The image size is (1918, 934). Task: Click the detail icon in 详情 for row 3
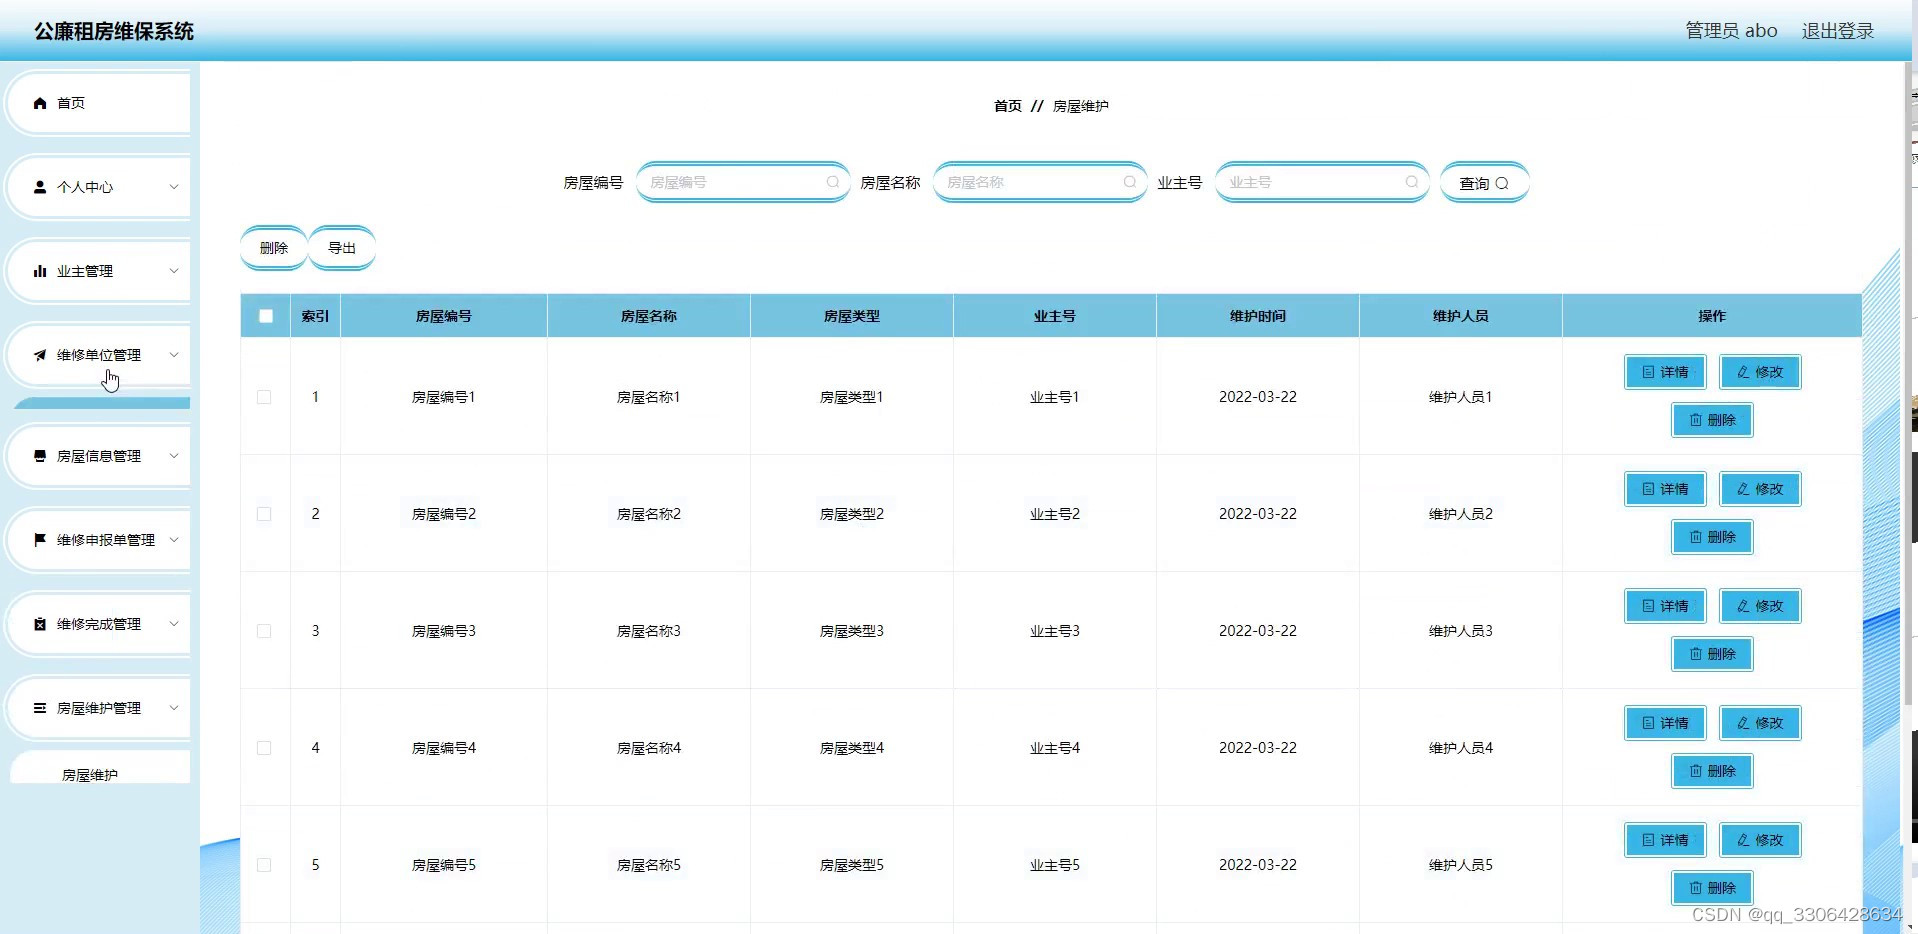(1648, 606)
